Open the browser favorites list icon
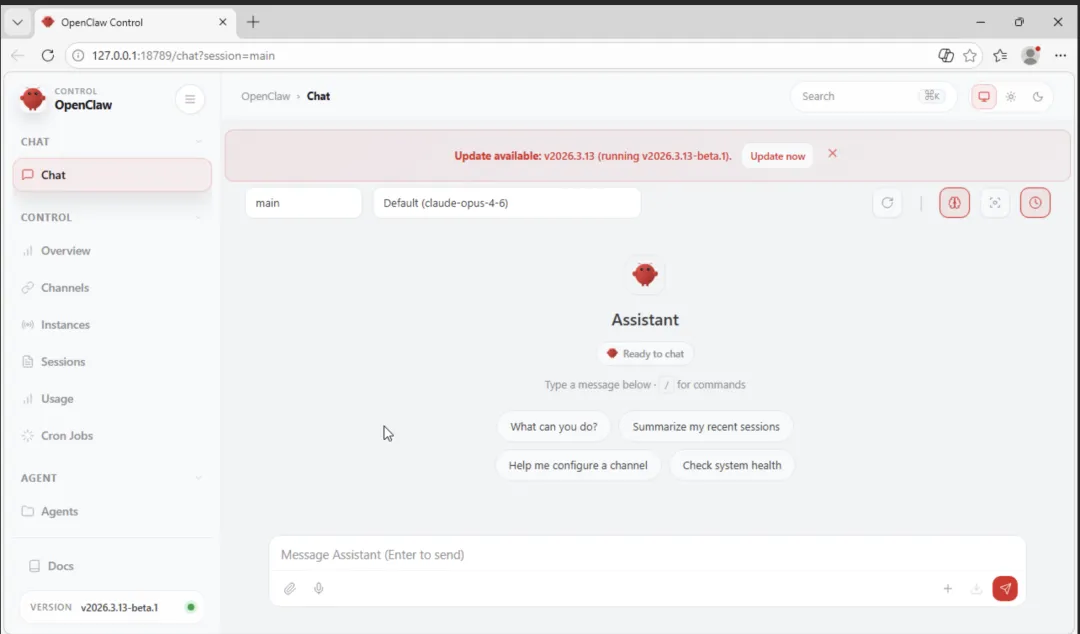 click(1000, 56)
